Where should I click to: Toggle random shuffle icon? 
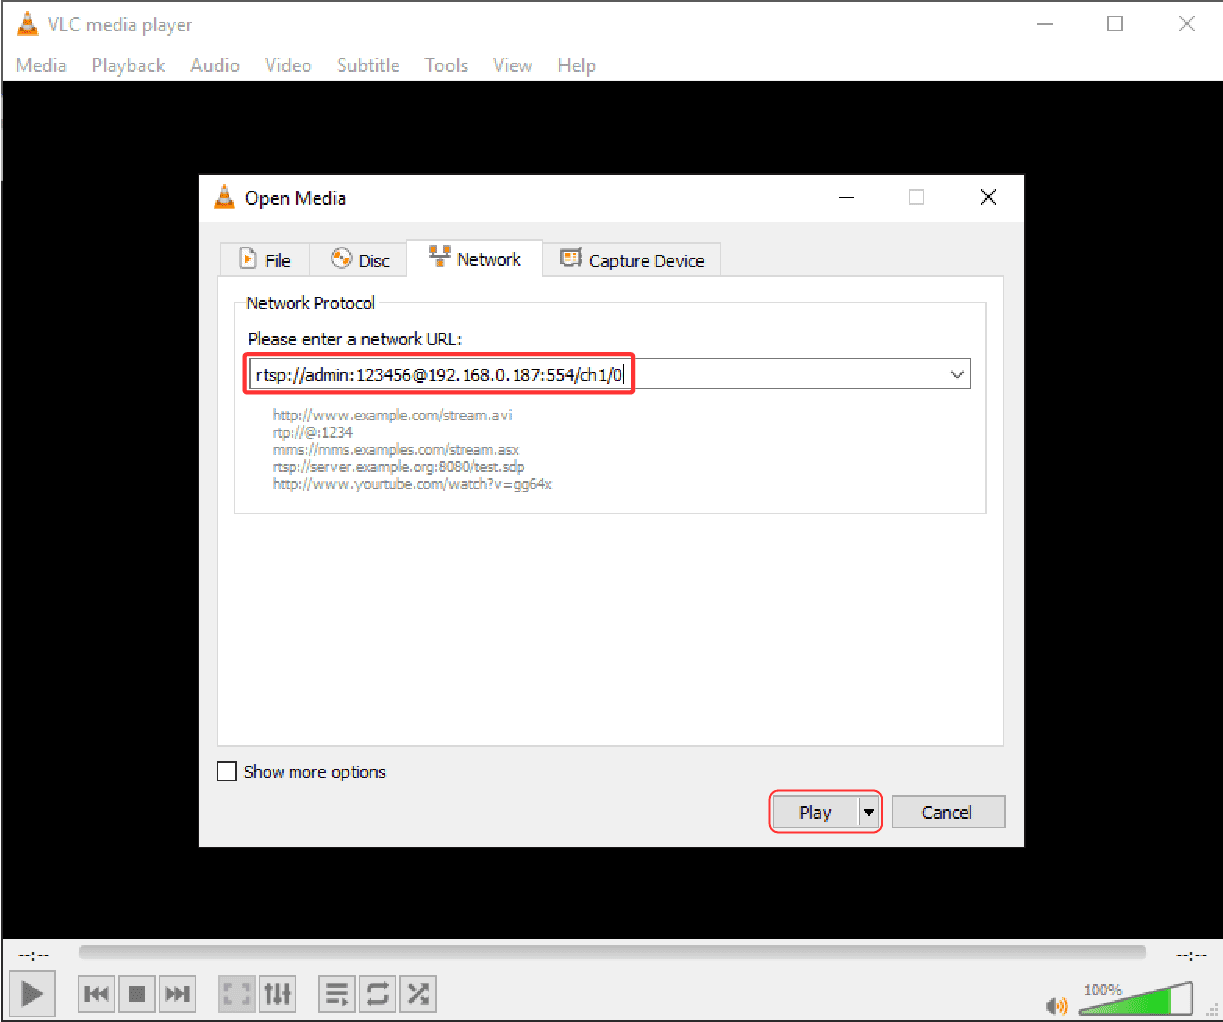[x=417, y=993]
